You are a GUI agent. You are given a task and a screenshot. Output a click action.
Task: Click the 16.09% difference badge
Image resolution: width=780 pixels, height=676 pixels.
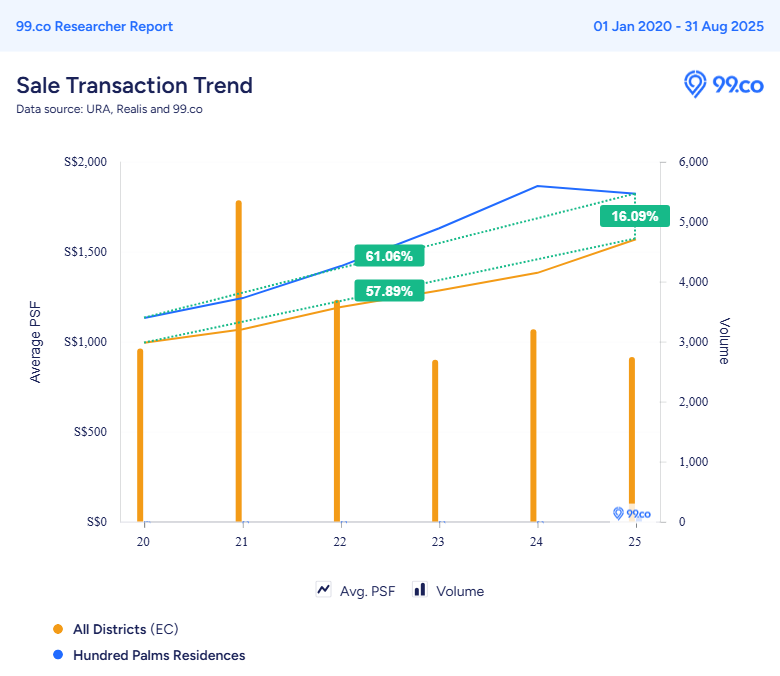pyautogui.click(x=635, y=216)
